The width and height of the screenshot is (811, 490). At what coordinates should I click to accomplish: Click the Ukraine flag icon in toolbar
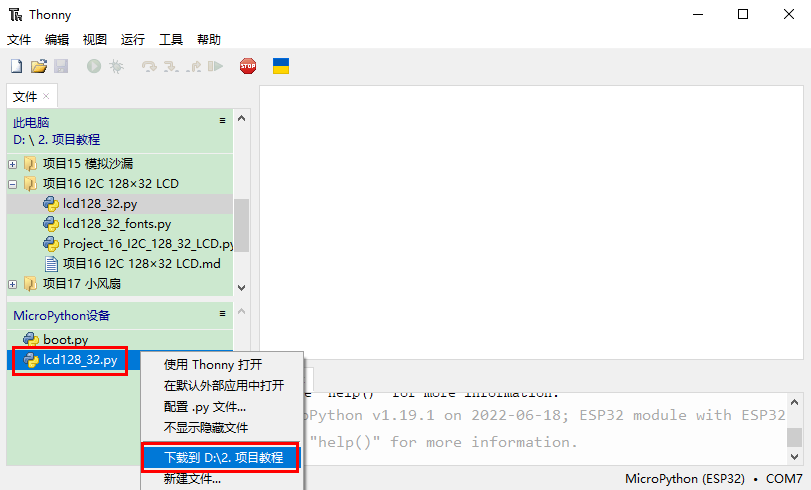pos(282,67)
